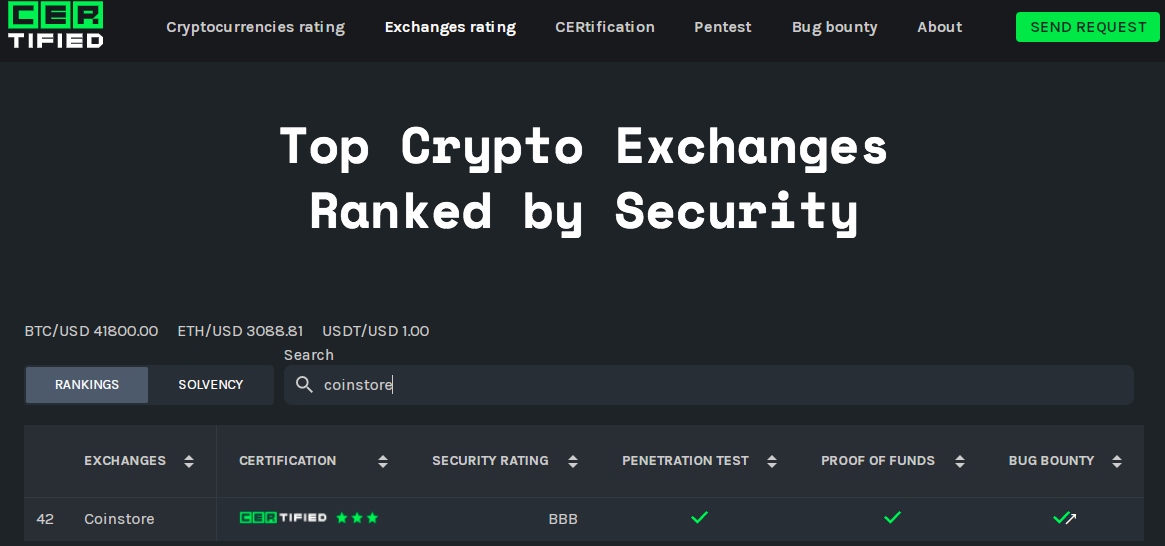The image size is (1165, 546).
Task: Click the CERtified badge in Coinstore row
Action: (283, 518)
